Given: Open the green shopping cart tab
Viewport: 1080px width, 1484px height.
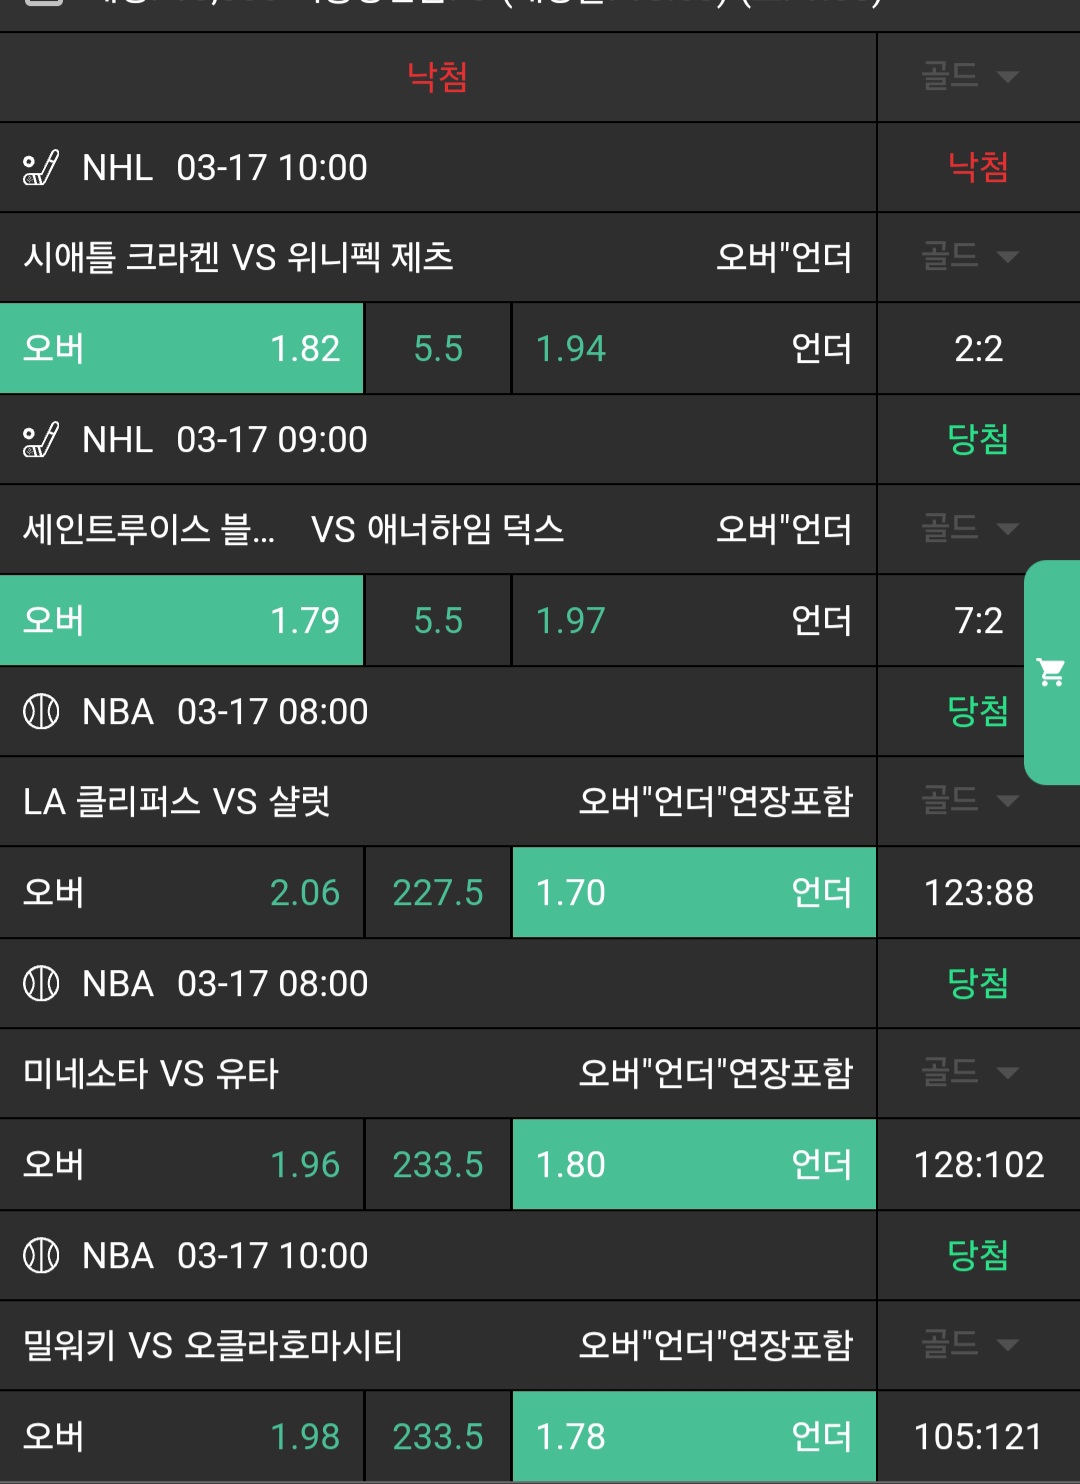Looking at the screenshot, I should click(x=1051, y=672).
